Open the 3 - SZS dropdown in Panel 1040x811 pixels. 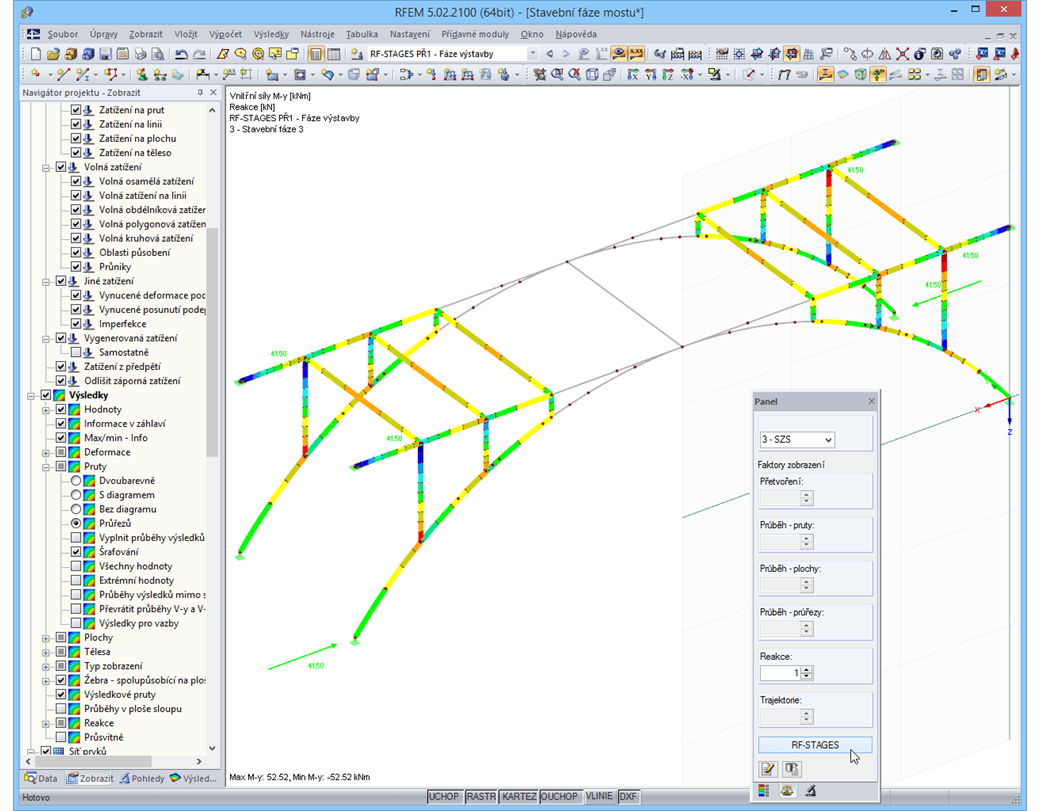[x=797, y=440]
